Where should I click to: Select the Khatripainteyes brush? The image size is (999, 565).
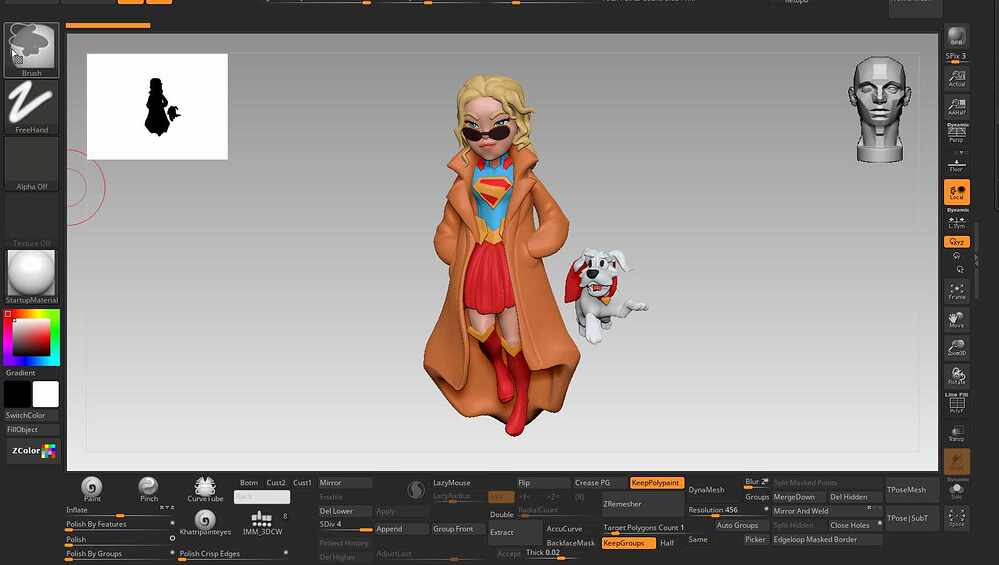click(205, 522)
